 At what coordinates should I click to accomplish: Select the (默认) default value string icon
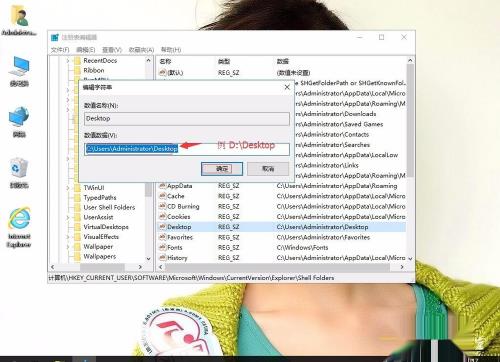click(162, 72)
